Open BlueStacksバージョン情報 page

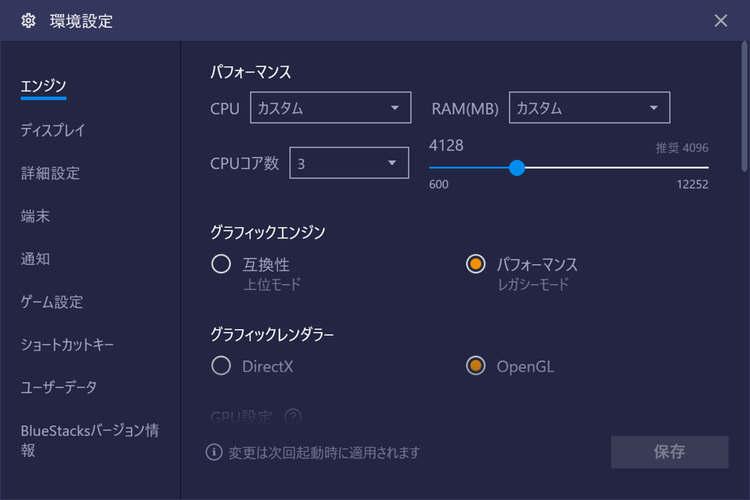(x=89, y=440)
